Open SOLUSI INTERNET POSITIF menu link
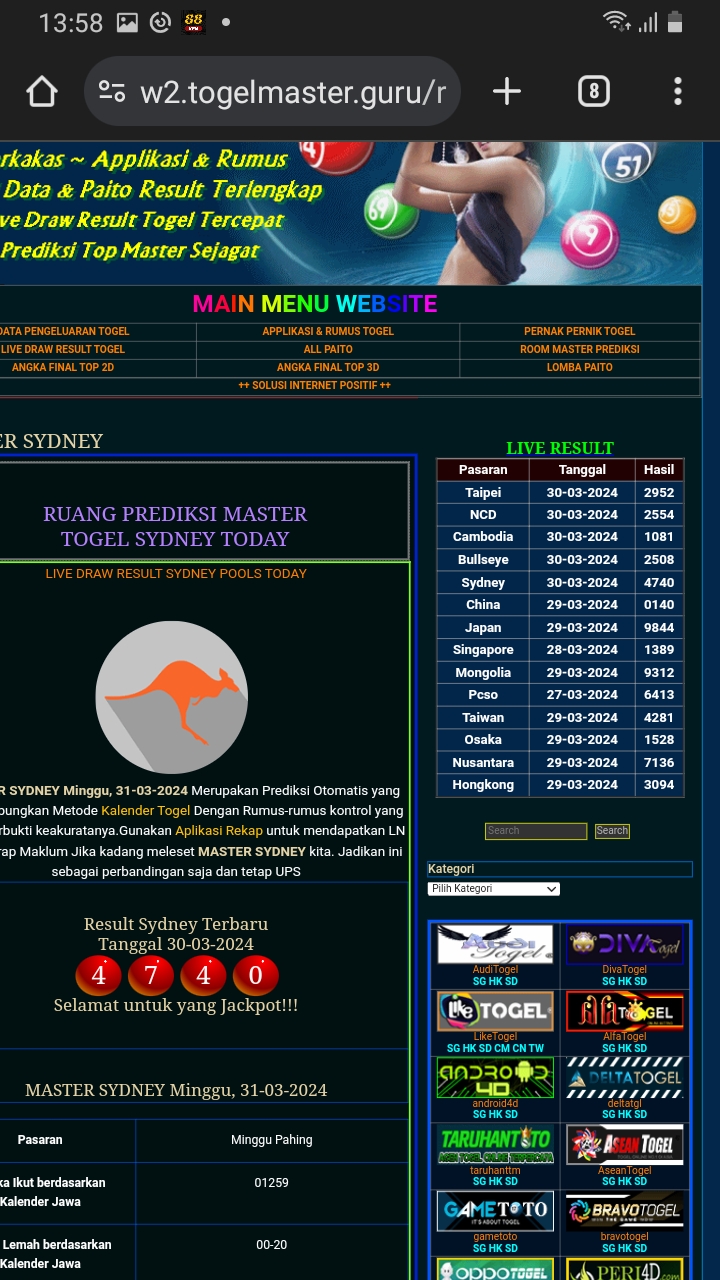This screenshot has height=1280, width=720. tap(314, 386)
